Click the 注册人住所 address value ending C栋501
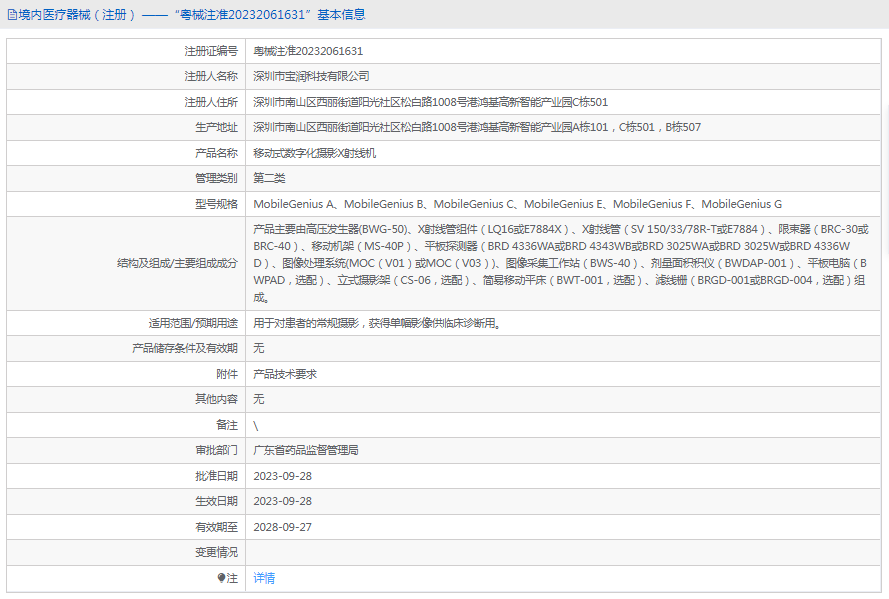Screen dimensions: 889x599 [x=430, y=102]
